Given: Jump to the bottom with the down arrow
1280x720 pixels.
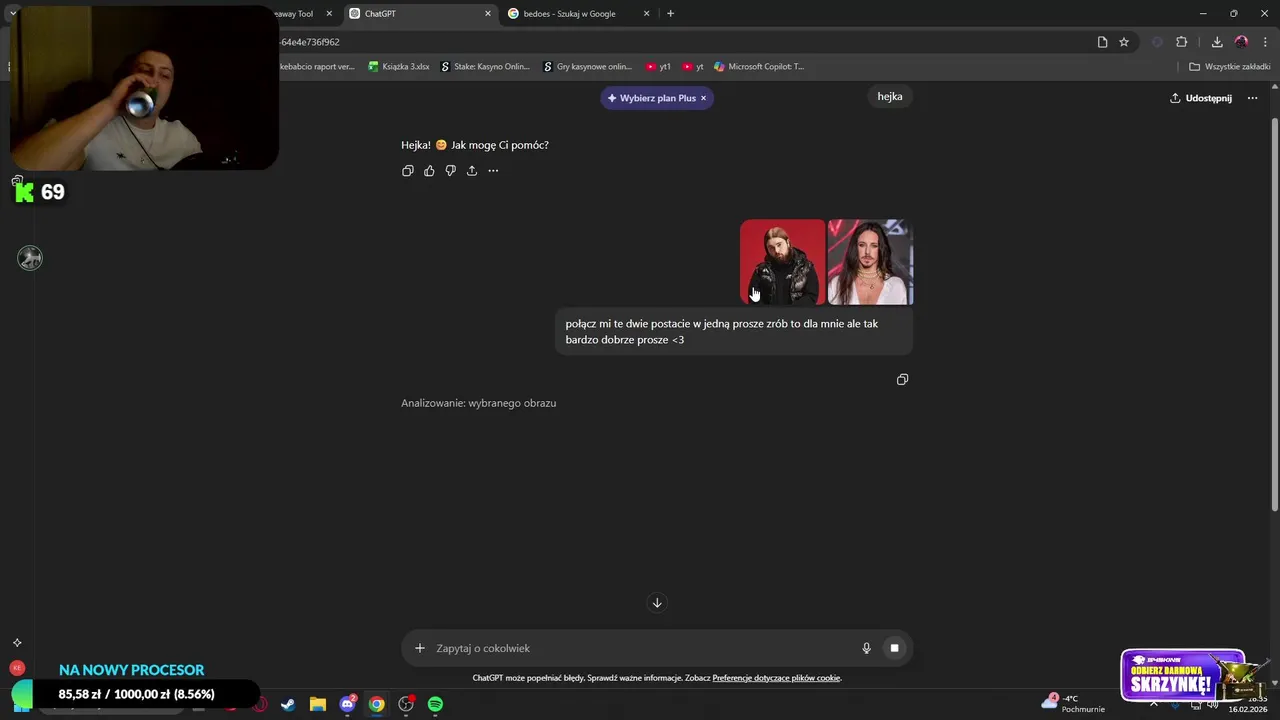Looking at the screenshot, I should (x=657, y=602).
